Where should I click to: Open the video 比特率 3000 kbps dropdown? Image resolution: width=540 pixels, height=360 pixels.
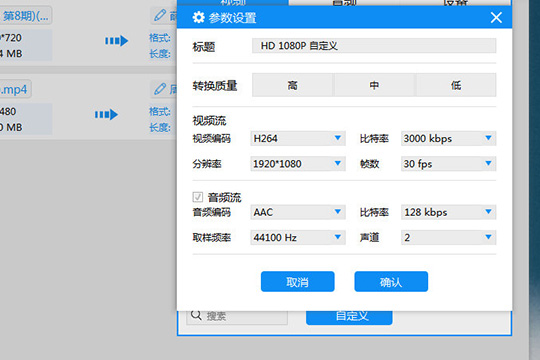tap(448, 138)
